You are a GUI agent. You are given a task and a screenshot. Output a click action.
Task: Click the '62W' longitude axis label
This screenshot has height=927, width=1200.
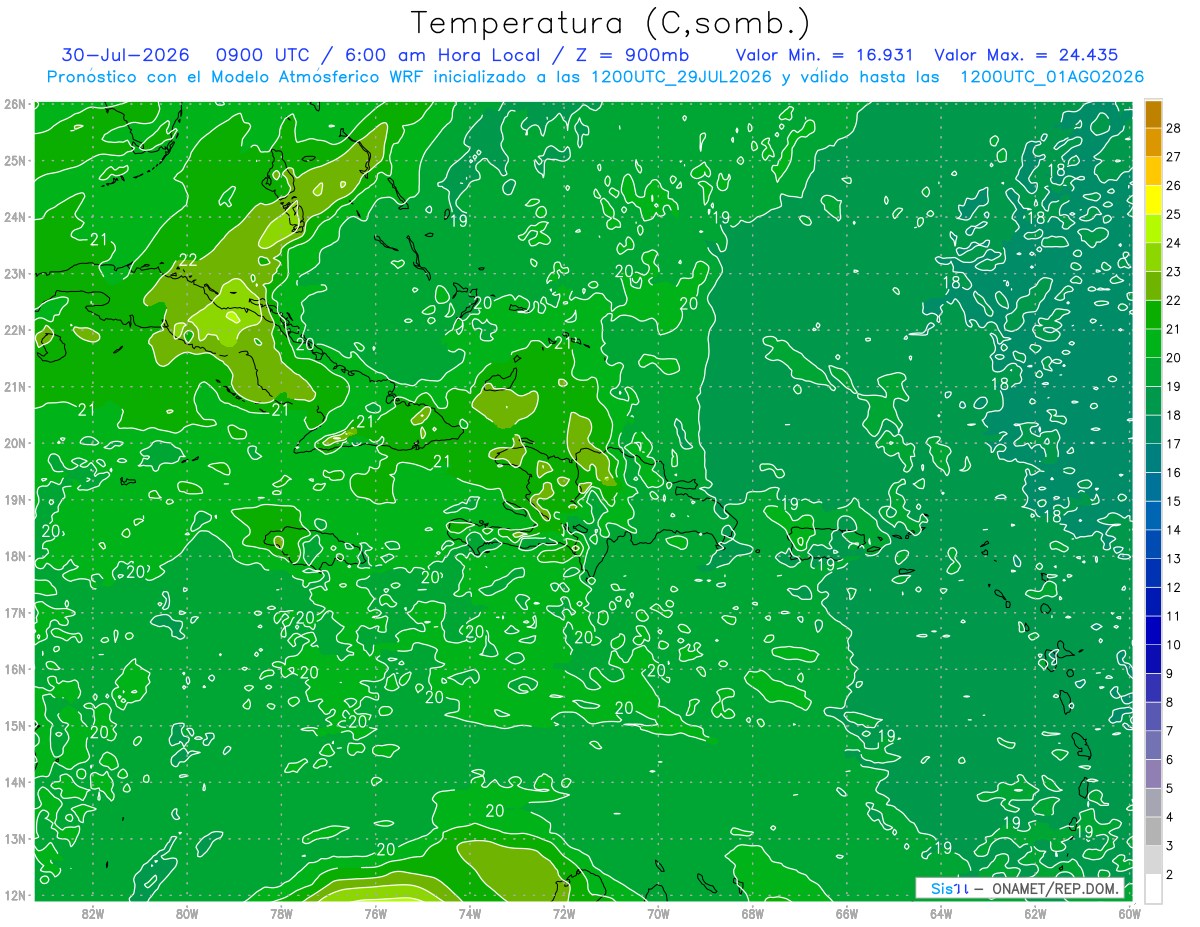click(1035, 913)
